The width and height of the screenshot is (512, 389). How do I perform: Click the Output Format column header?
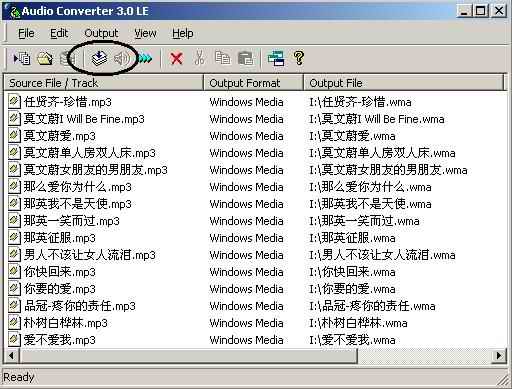pyautogui.click(x=254, y=83)
